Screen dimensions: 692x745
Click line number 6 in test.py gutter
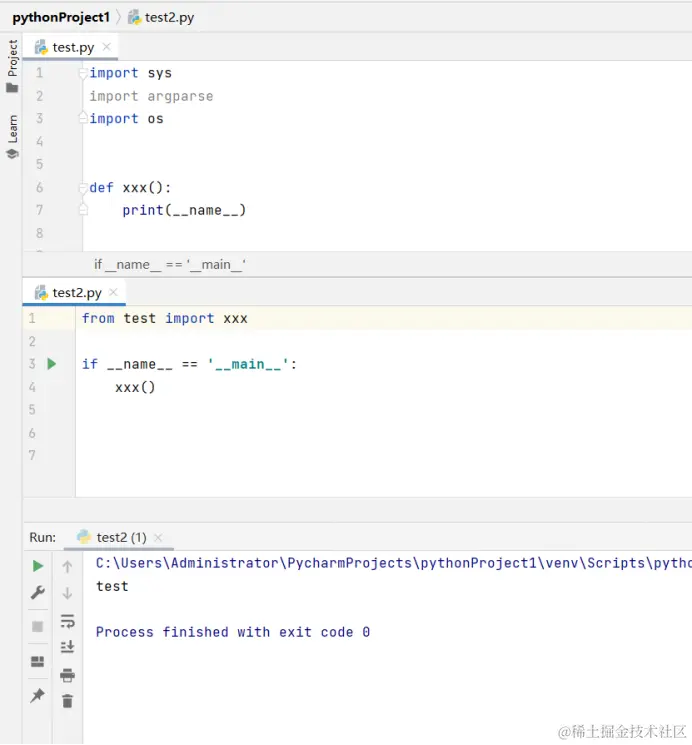(x=39, y=187)
